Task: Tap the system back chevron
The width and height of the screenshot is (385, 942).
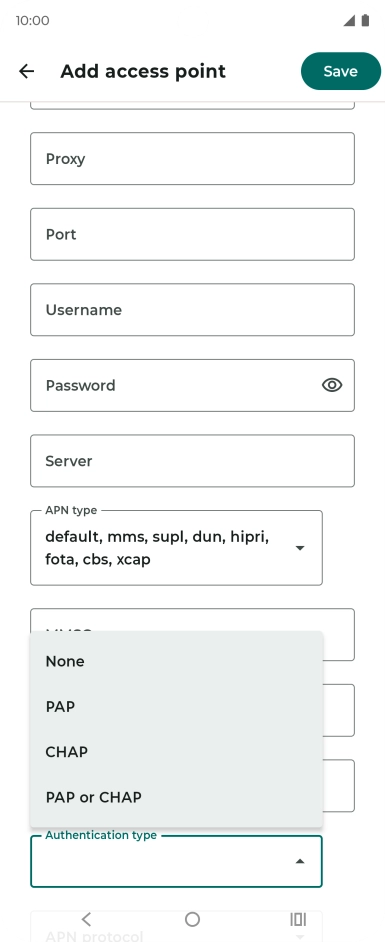Action: coord(86,919)
